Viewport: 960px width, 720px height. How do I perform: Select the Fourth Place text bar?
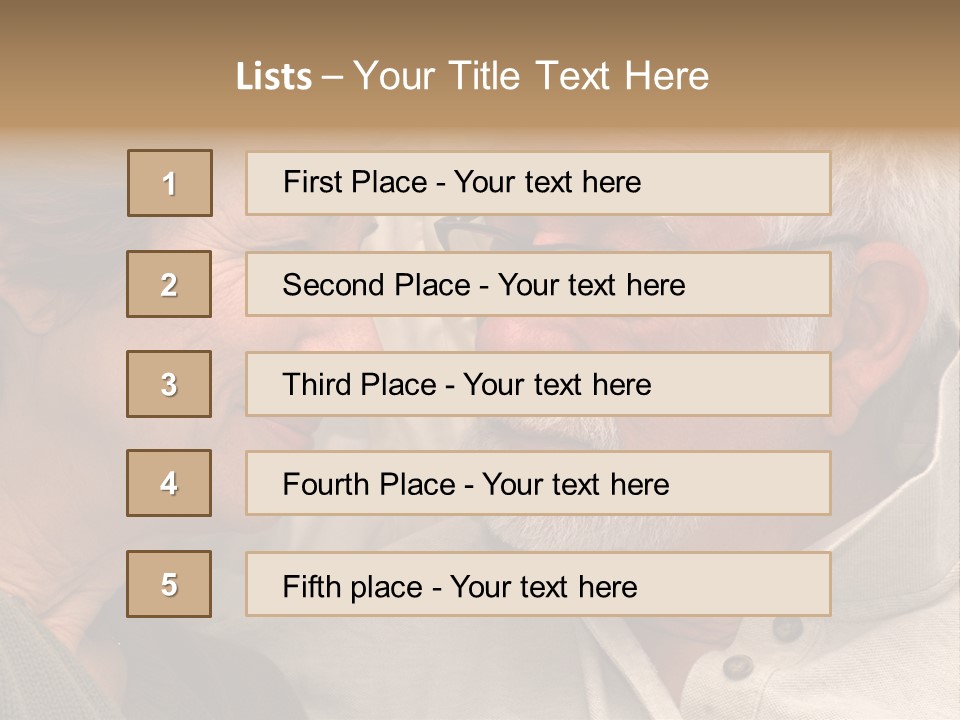[538, 483]
